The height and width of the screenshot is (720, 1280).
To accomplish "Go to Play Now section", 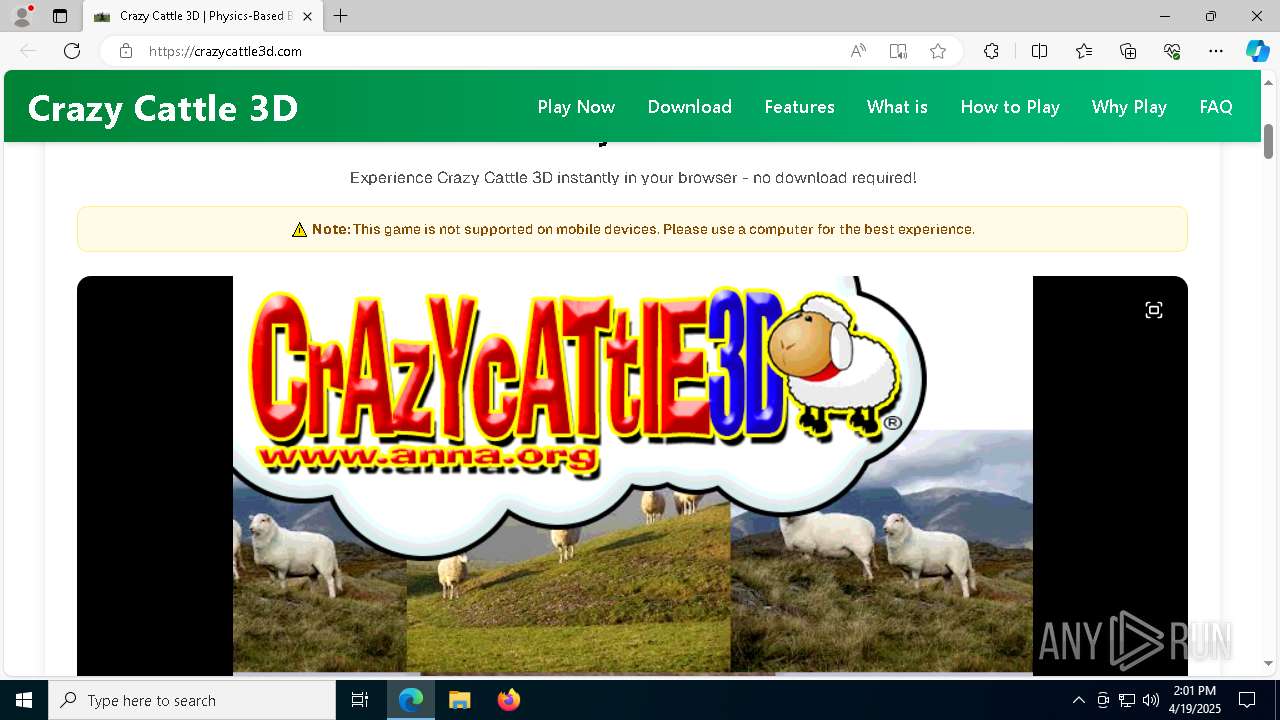I will click(x=576, y=107).
